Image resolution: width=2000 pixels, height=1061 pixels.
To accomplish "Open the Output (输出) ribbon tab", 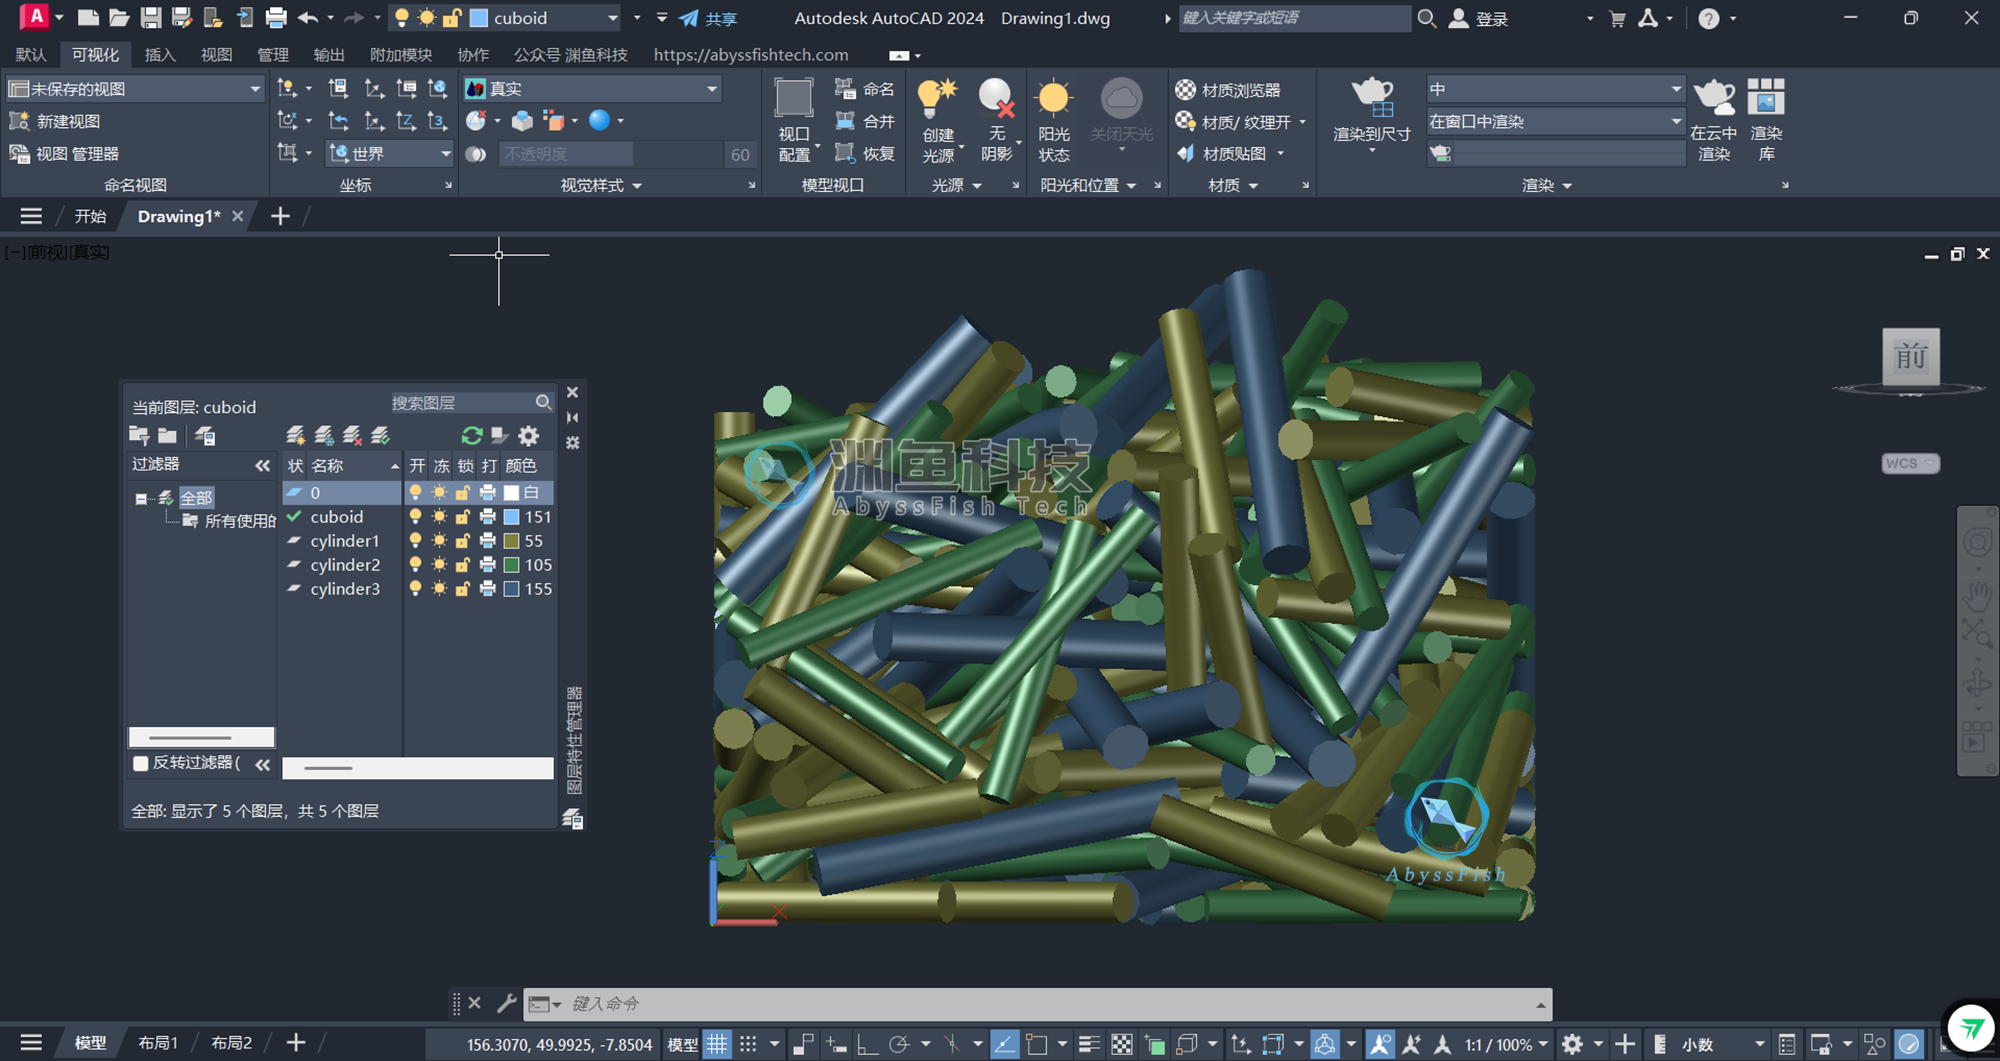I will point(329,54).
